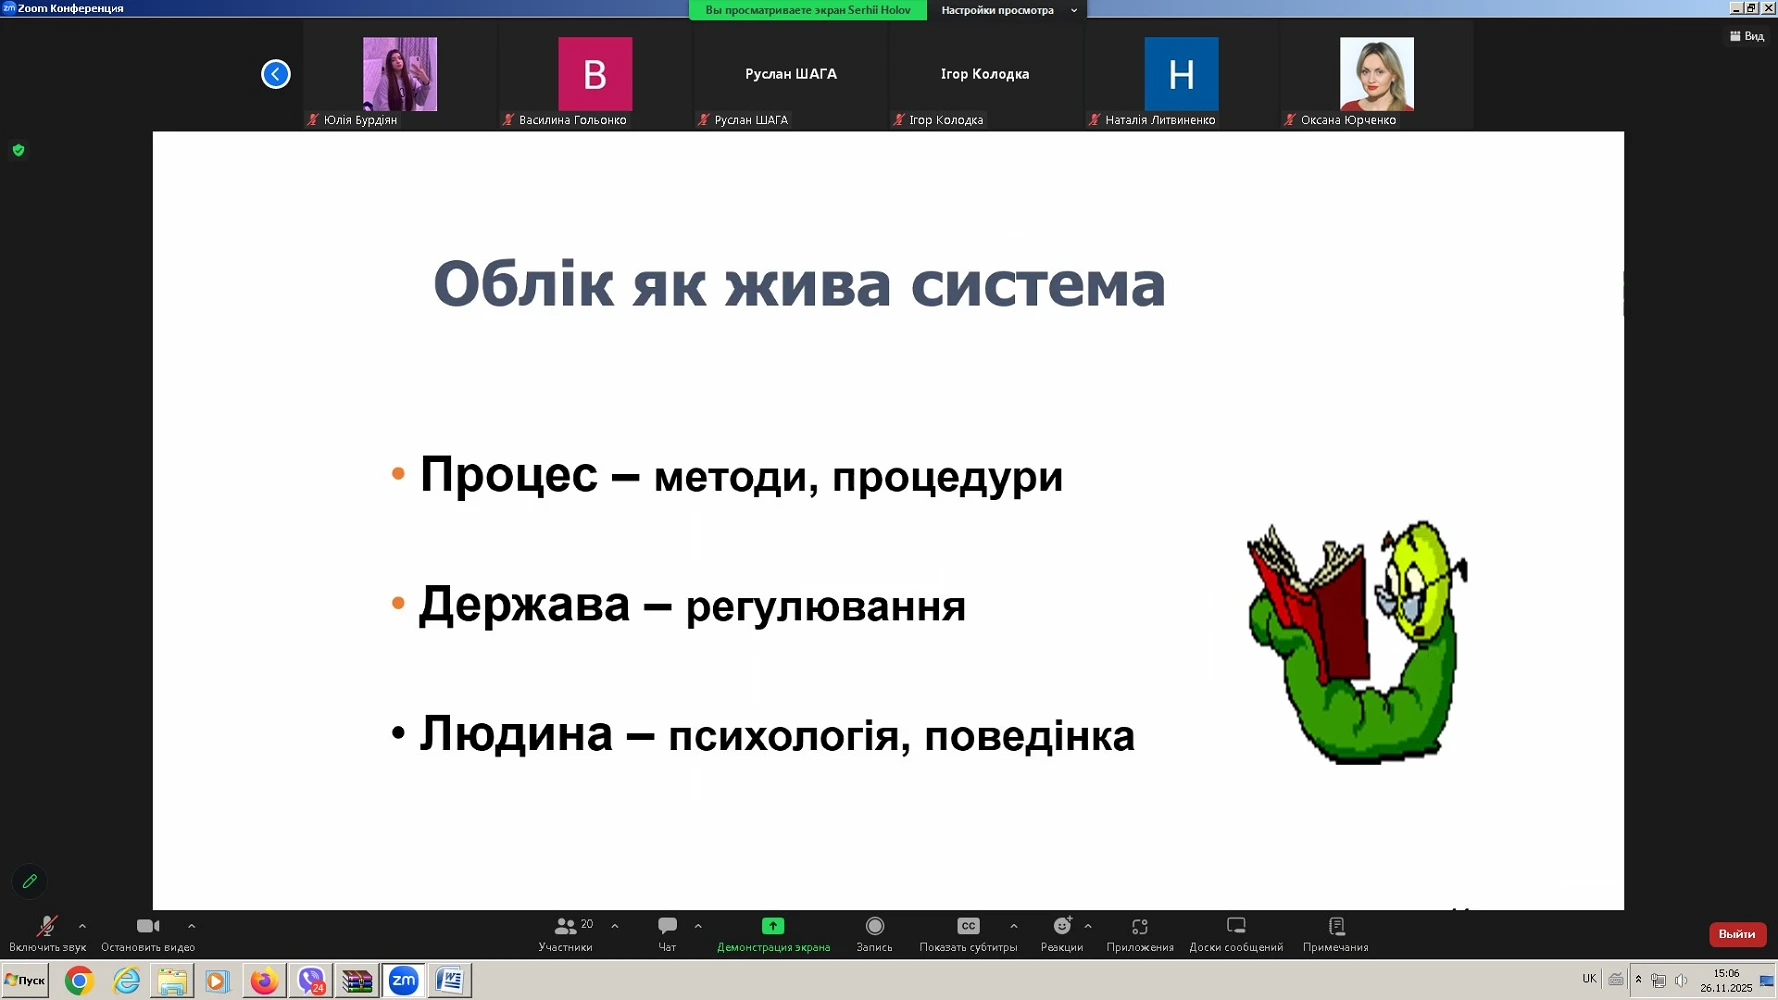The width and height of the screenshot is (1778, 1000).
Task: Open the Приложения apps icon
Action: point(1139,927)
